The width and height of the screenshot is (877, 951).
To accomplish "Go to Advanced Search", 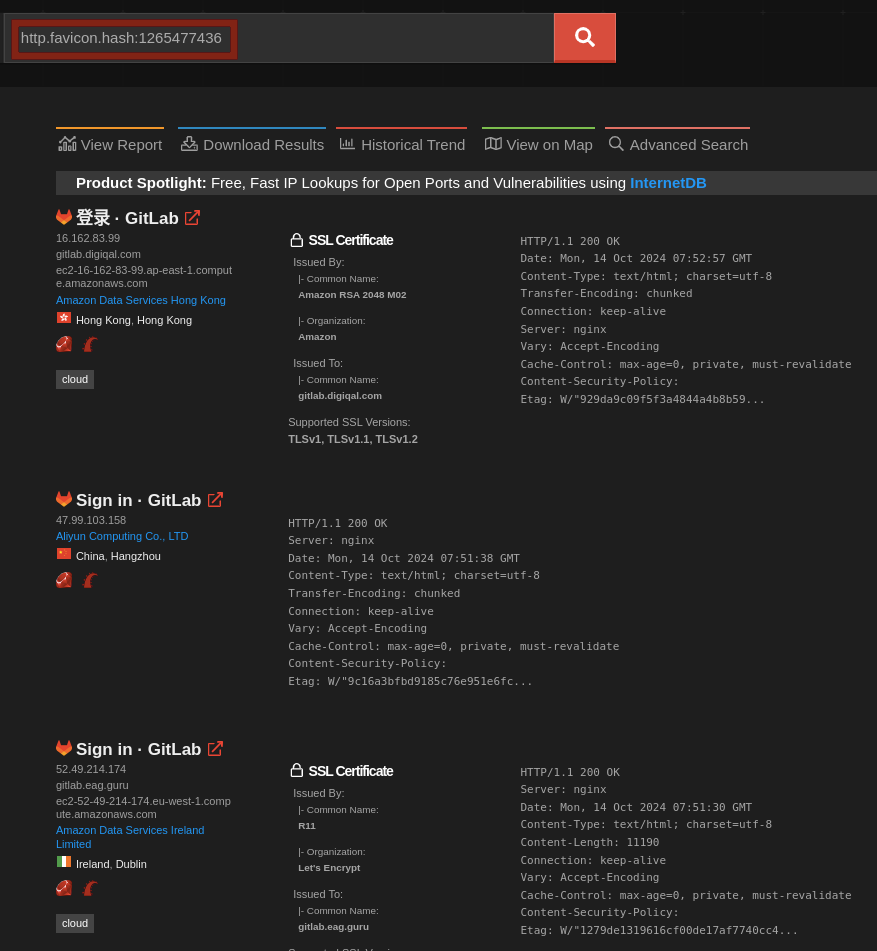I will (678, 144).
